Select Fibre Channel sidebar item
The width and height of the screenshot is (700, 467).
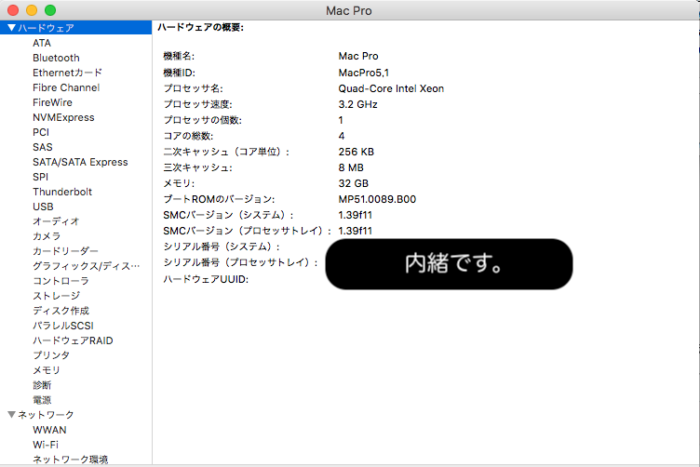tap(65, 88)
